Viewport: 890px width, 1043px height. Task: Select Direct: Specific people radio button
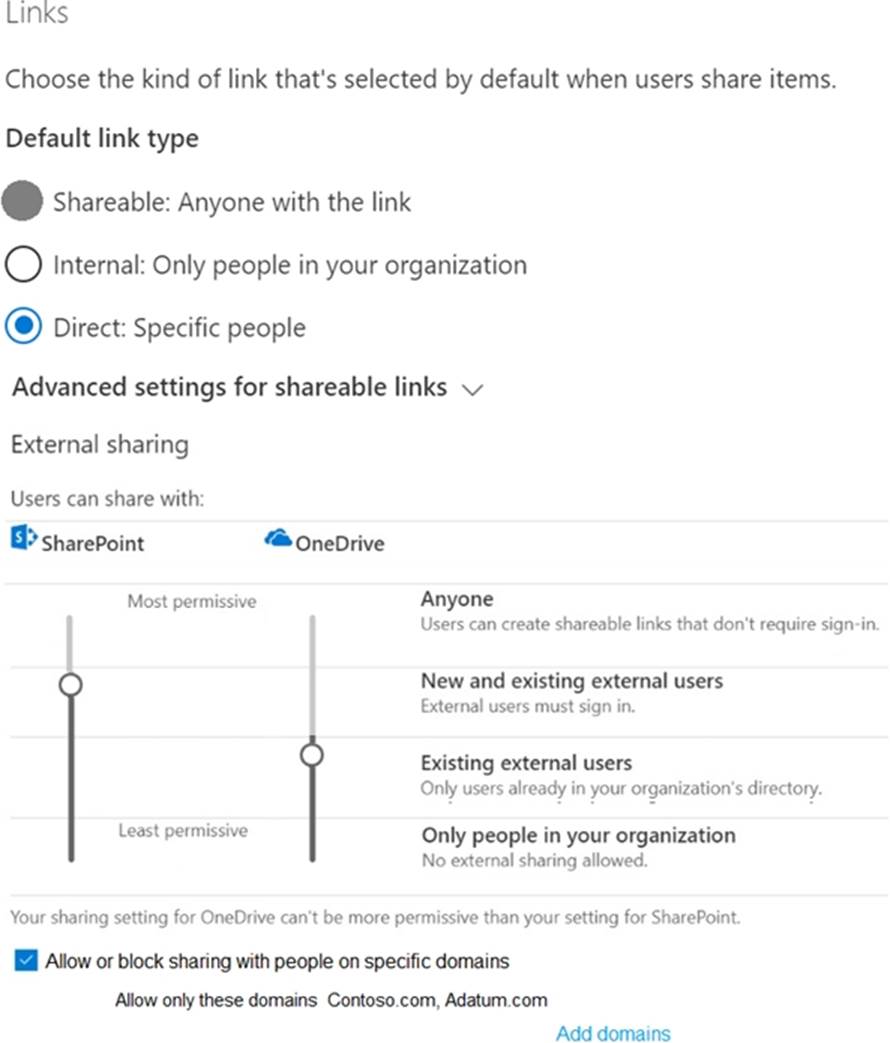click(x=24, y=327)
